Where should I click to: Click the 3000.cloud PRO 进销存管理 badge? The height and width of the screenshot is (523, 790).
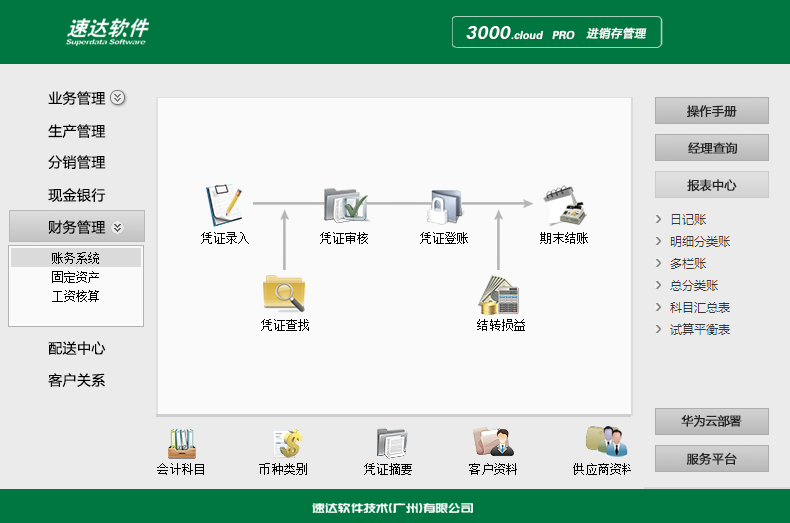(x=557, y=32)
